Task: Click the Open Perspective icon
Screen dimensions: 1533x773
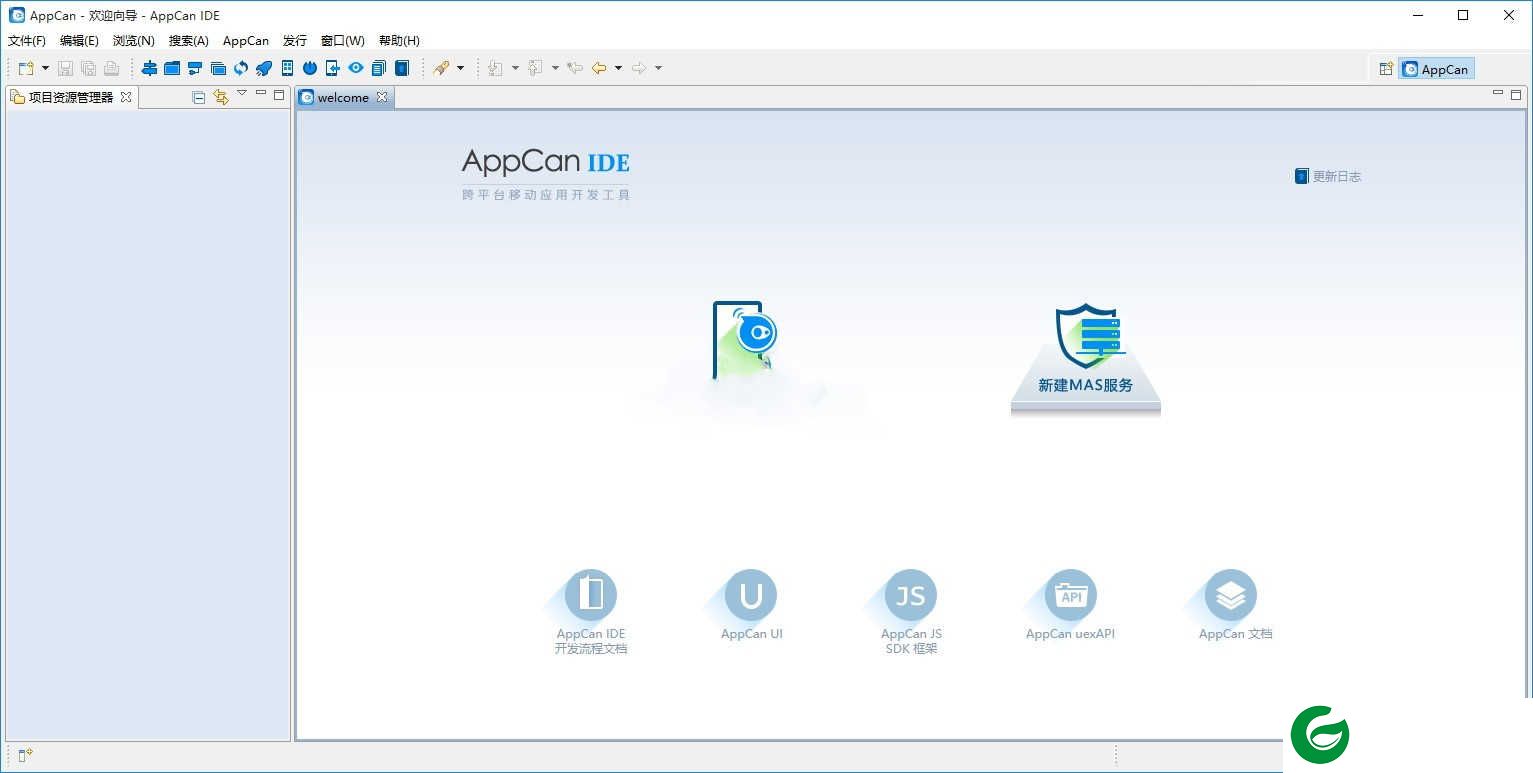Action: pyautogui.click(x=1386, y=69)
